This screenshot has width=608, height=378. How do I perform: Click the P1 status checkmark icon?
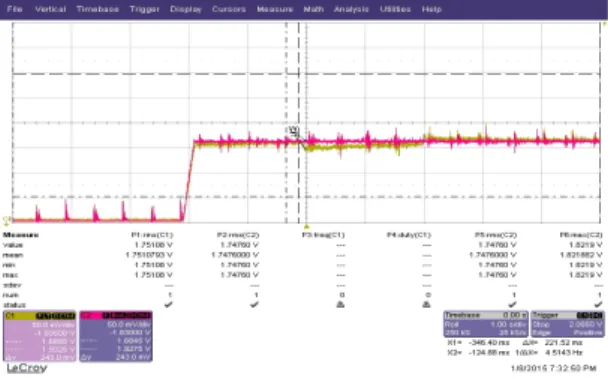tap(168, 305)
